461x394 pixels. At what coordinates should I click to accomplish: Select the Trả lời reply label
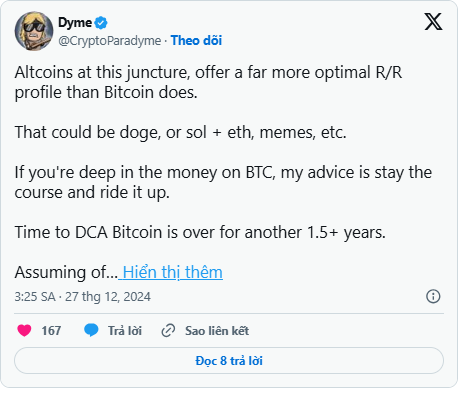click(x=125, y=331)
